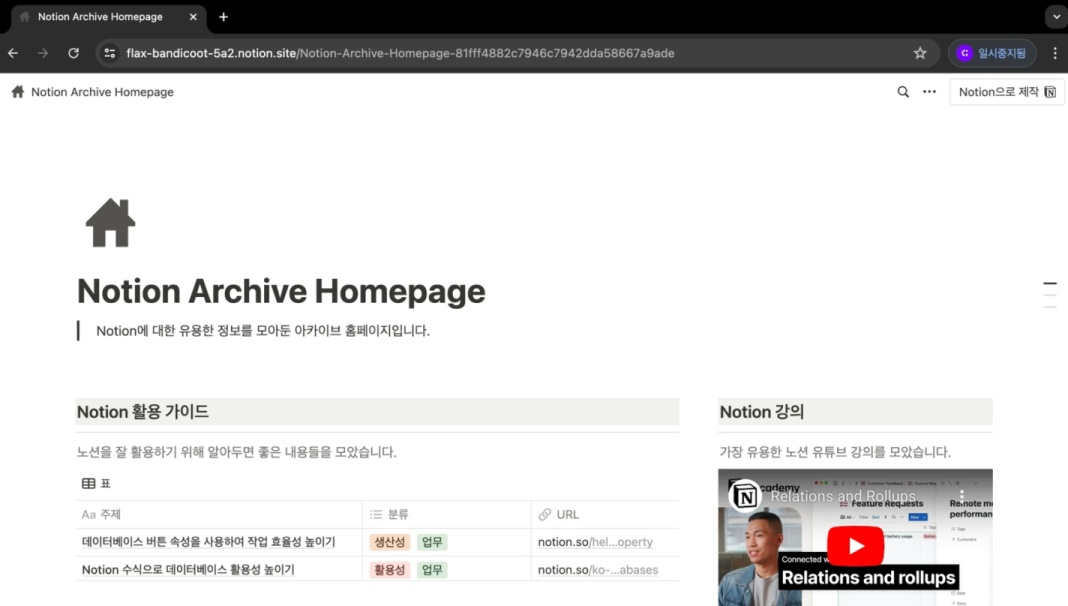Toggle the bookmark star in the address bar
Image resolution: width=1068 pixels, height=606 pixels.
(x=919, y=52)
